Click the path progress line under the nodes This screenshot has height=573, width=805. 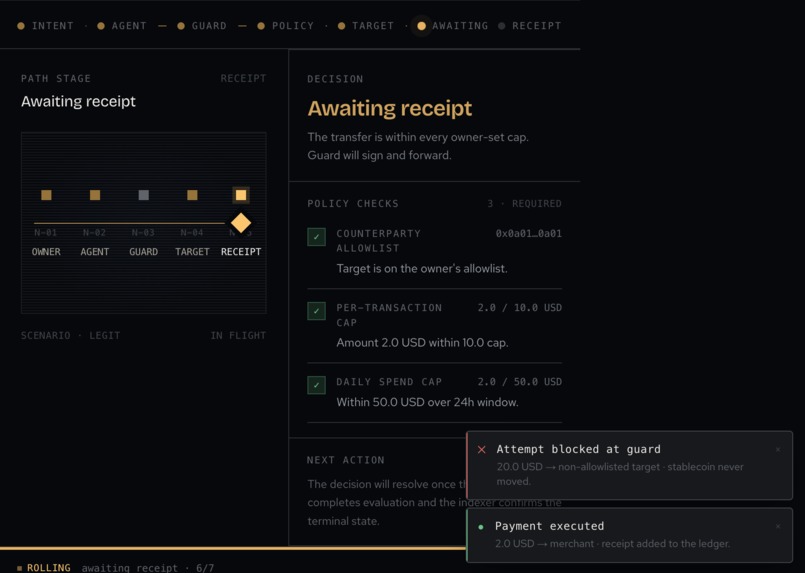[x=129, y=223]
